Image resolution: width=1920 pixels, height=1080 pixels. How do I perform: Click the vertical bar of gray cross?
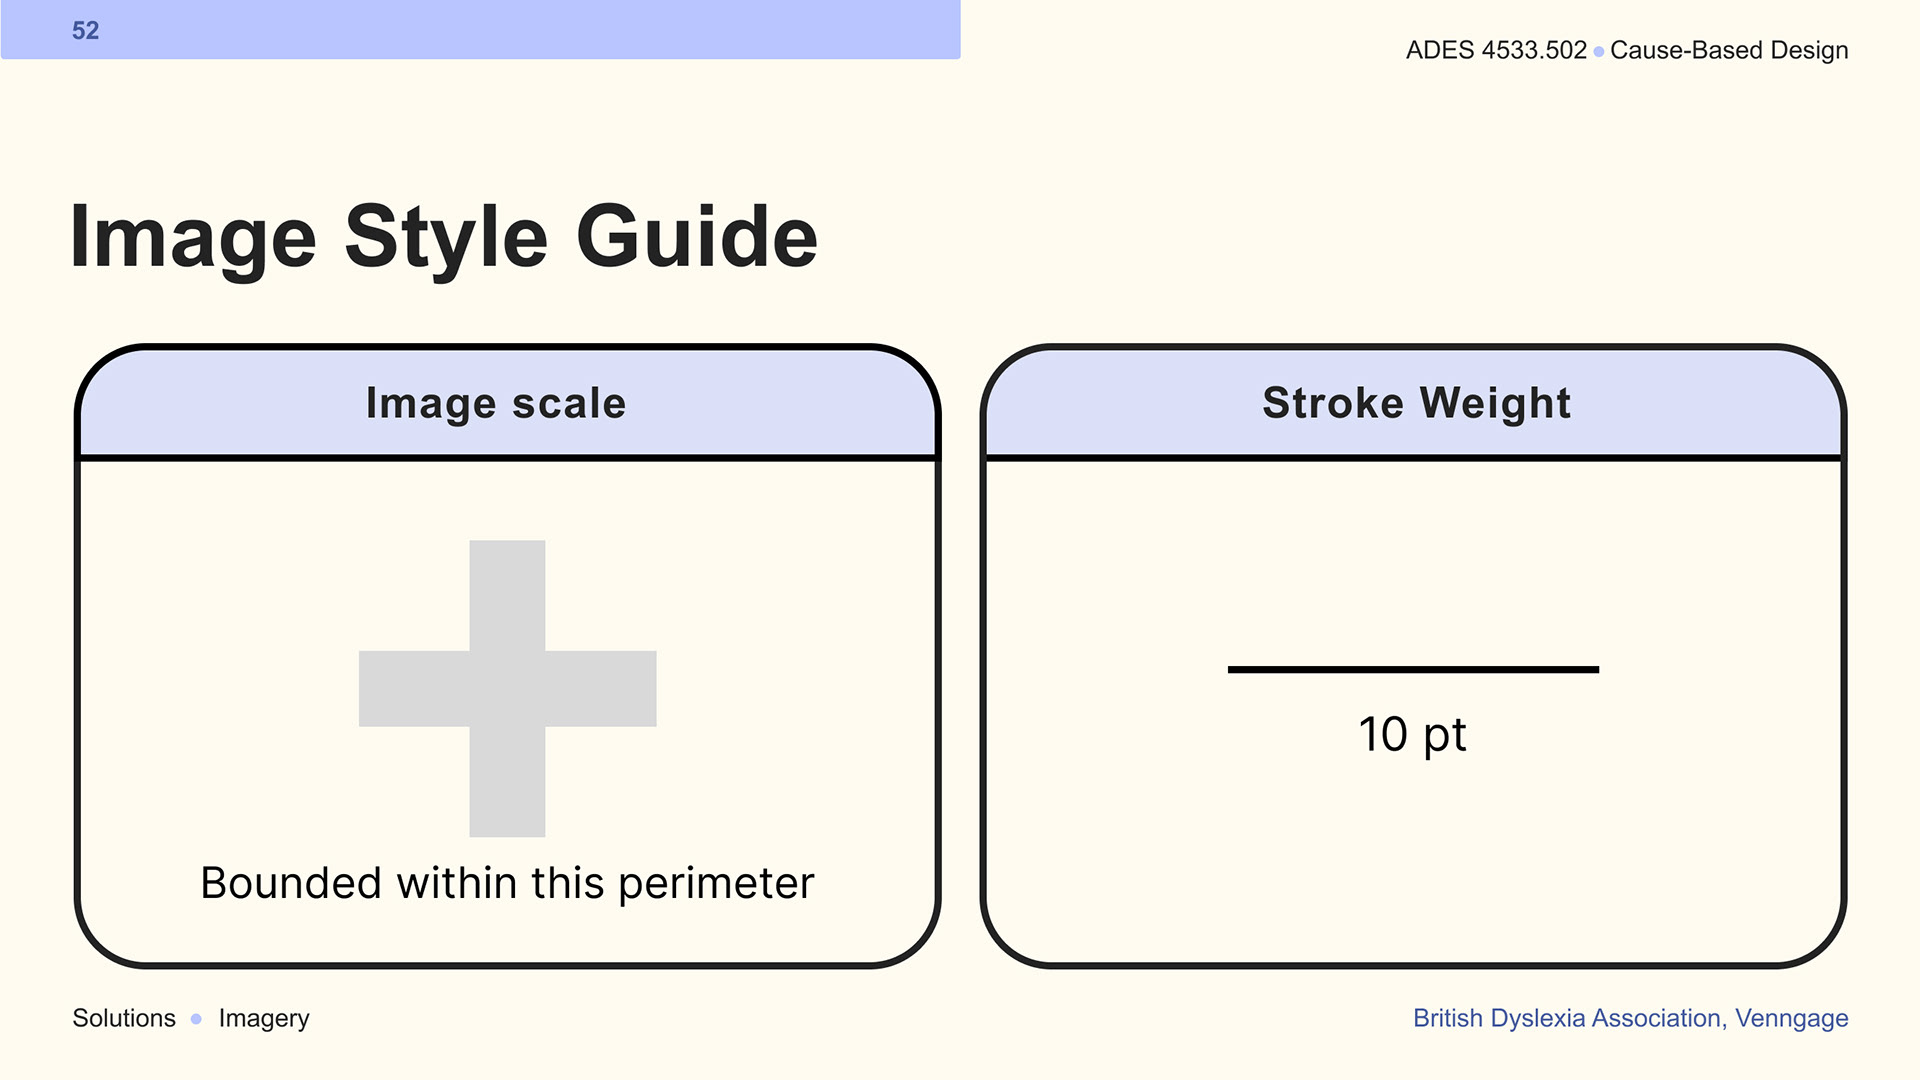click(507, 596)
